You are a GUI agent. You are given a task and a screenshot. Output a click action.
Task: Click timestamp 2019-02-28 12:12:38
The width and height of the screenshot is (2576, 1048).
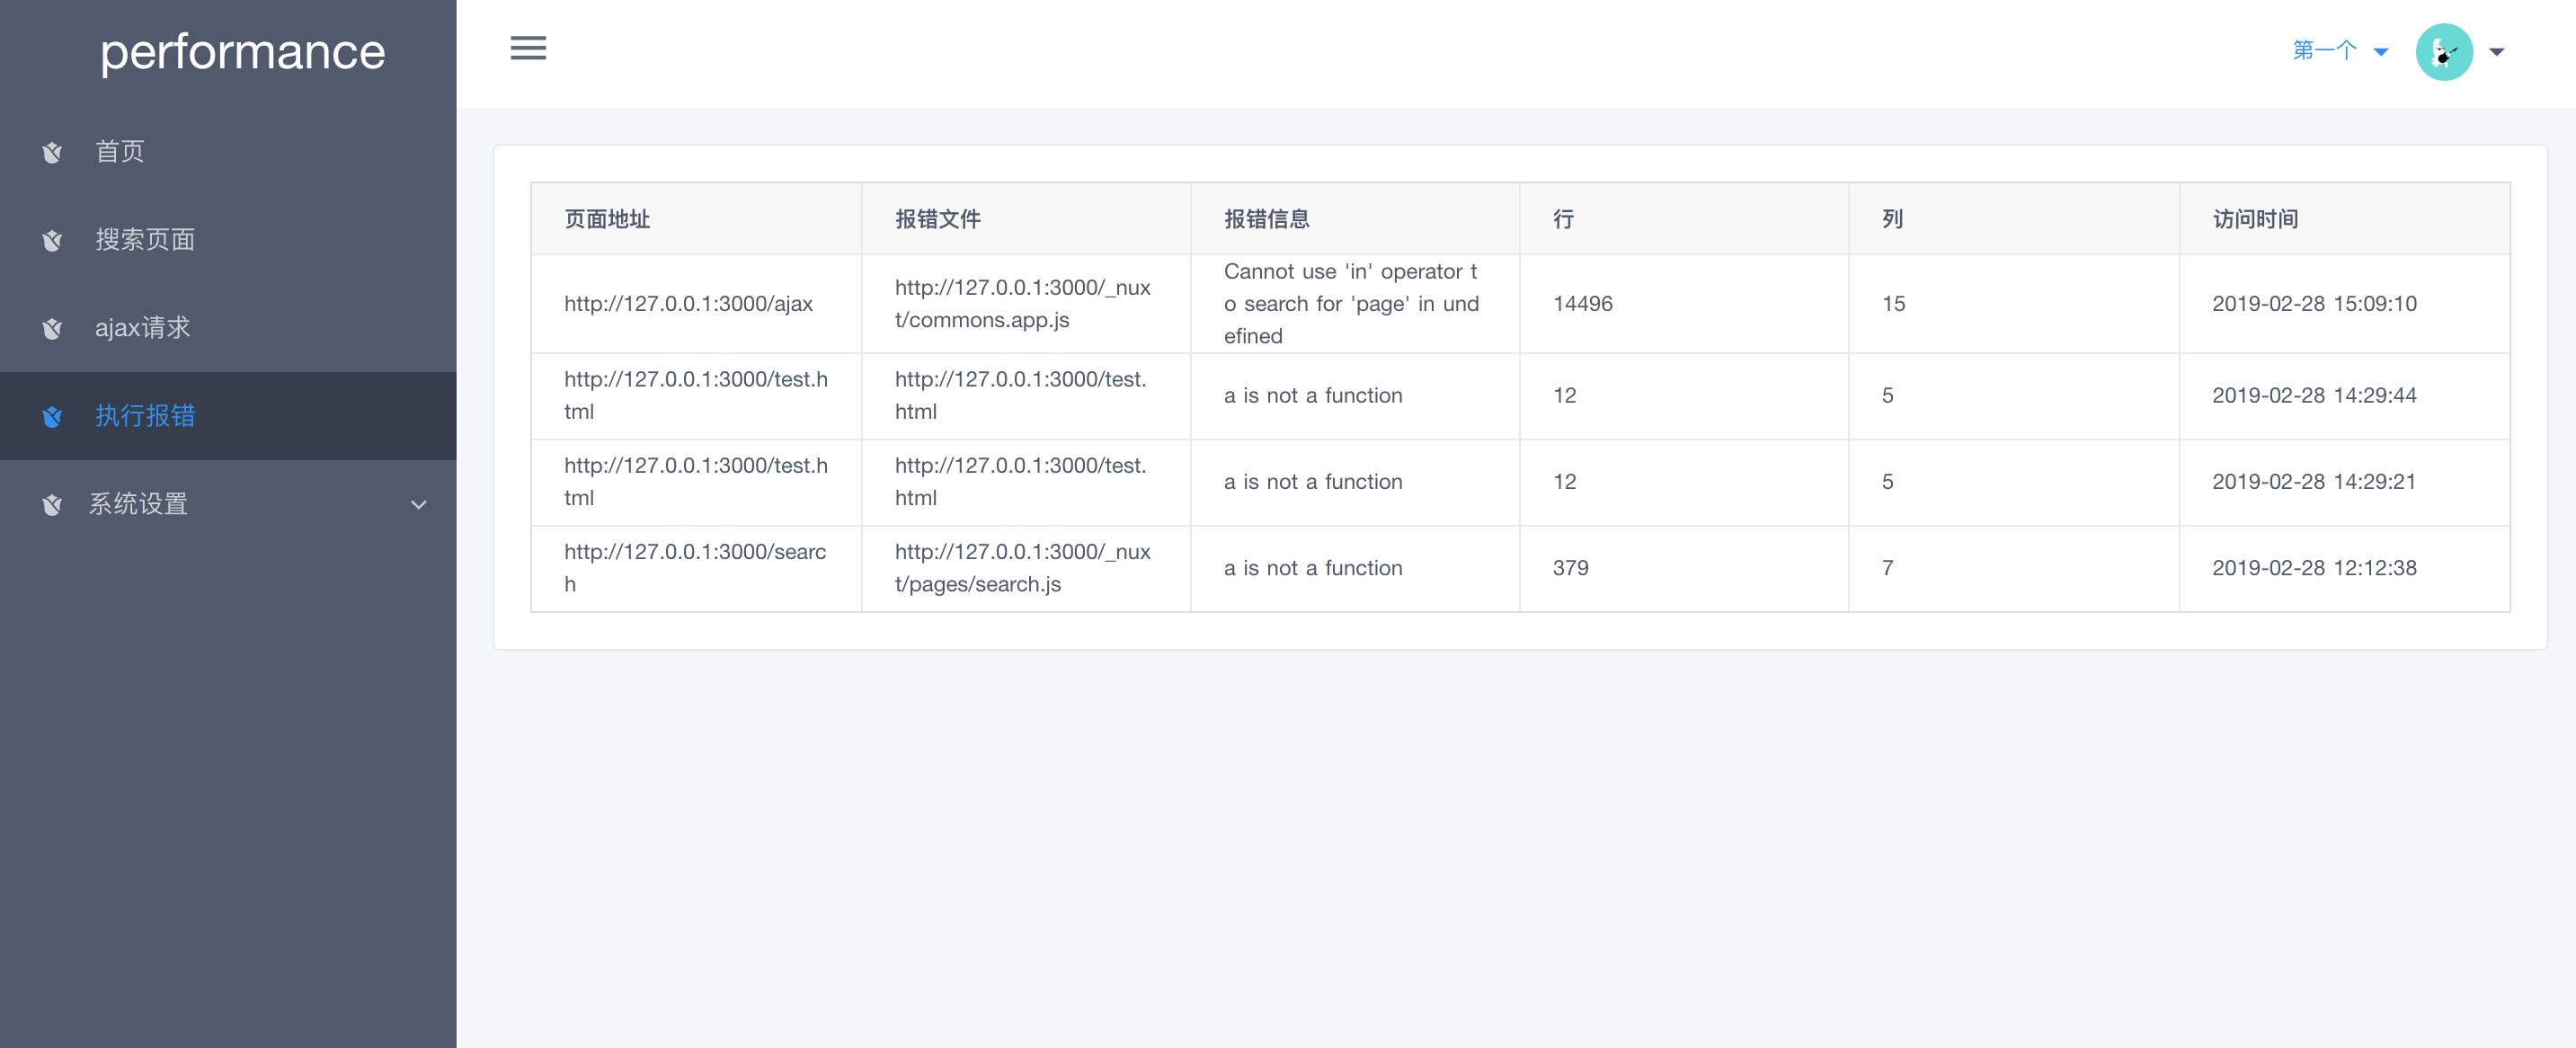[x=2314, y=568]
